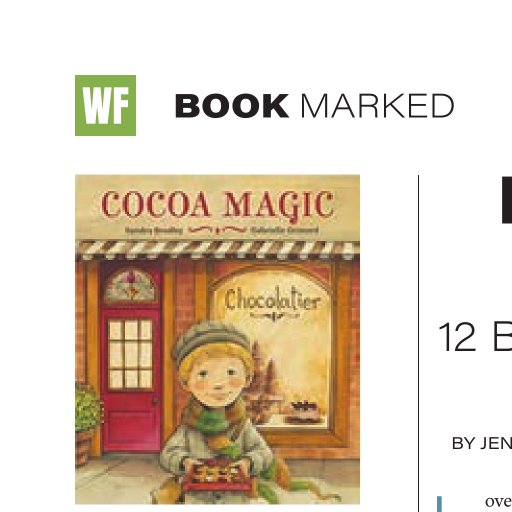Click the stained glass panel above the door
The image size is (512, 512).
coord(130,286)
